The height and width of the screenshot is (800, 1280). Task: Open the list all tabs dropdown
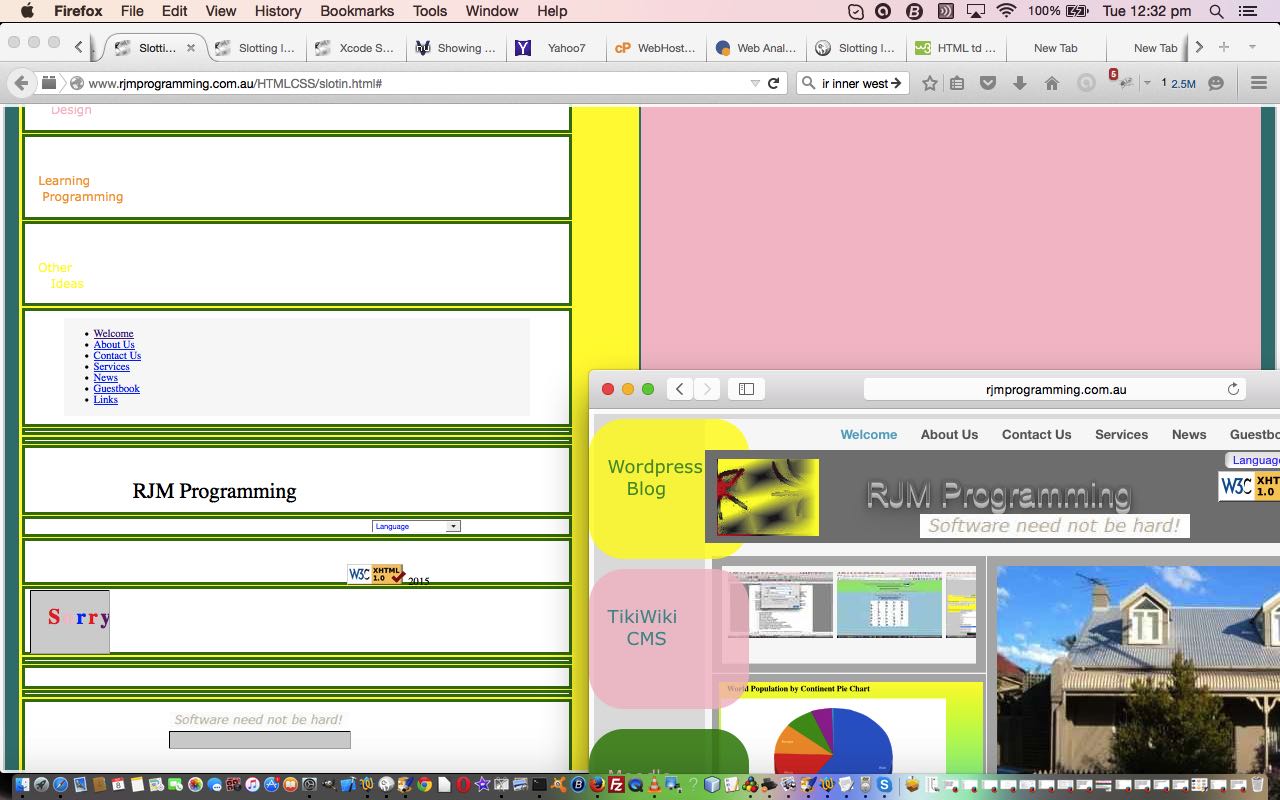[1251, 47]
